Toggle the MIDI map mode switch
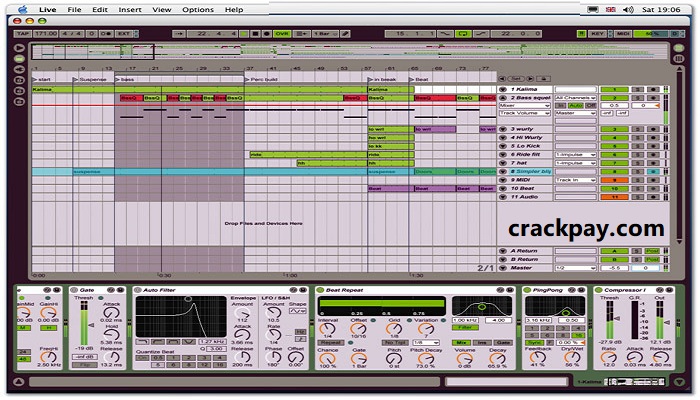This screenshot has height=400, width=700. [x=623, y=34]
